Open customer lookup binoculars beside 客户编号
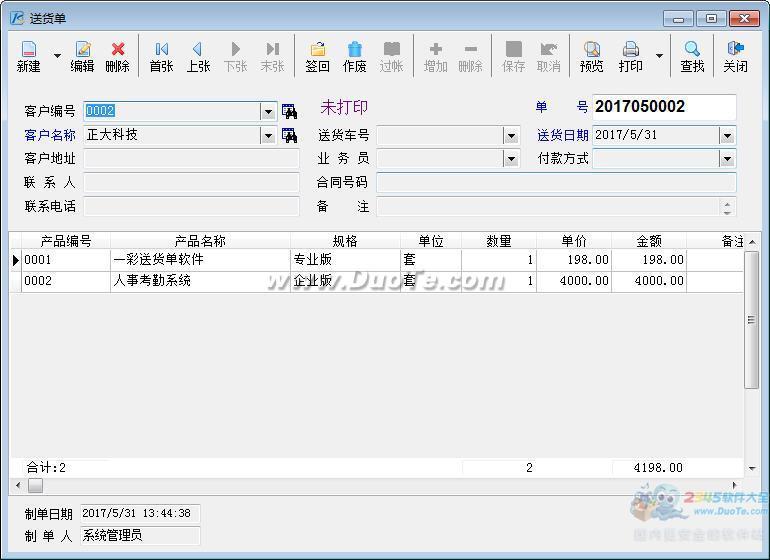Screen dimensions: 770x560 point(289,112)
